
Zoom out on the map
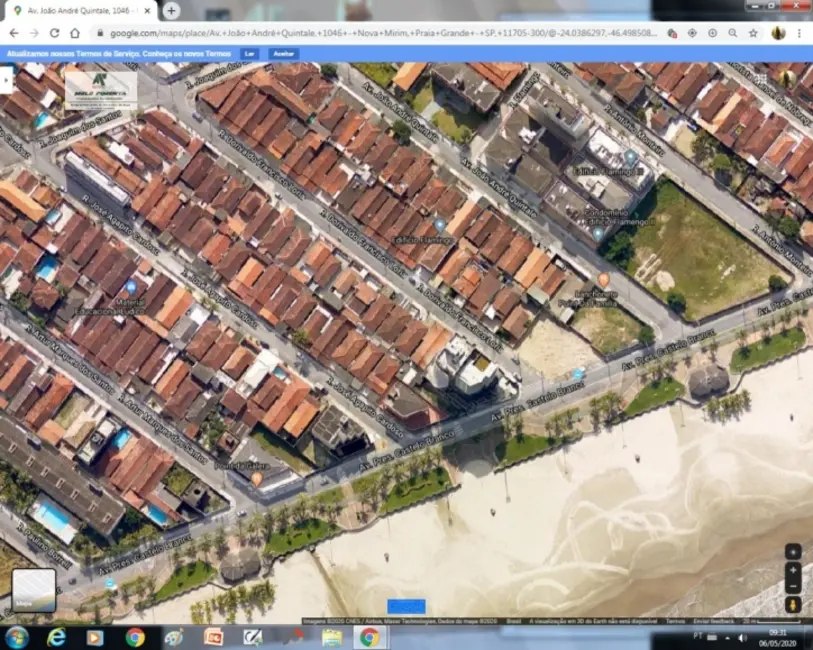click(793, 586)
